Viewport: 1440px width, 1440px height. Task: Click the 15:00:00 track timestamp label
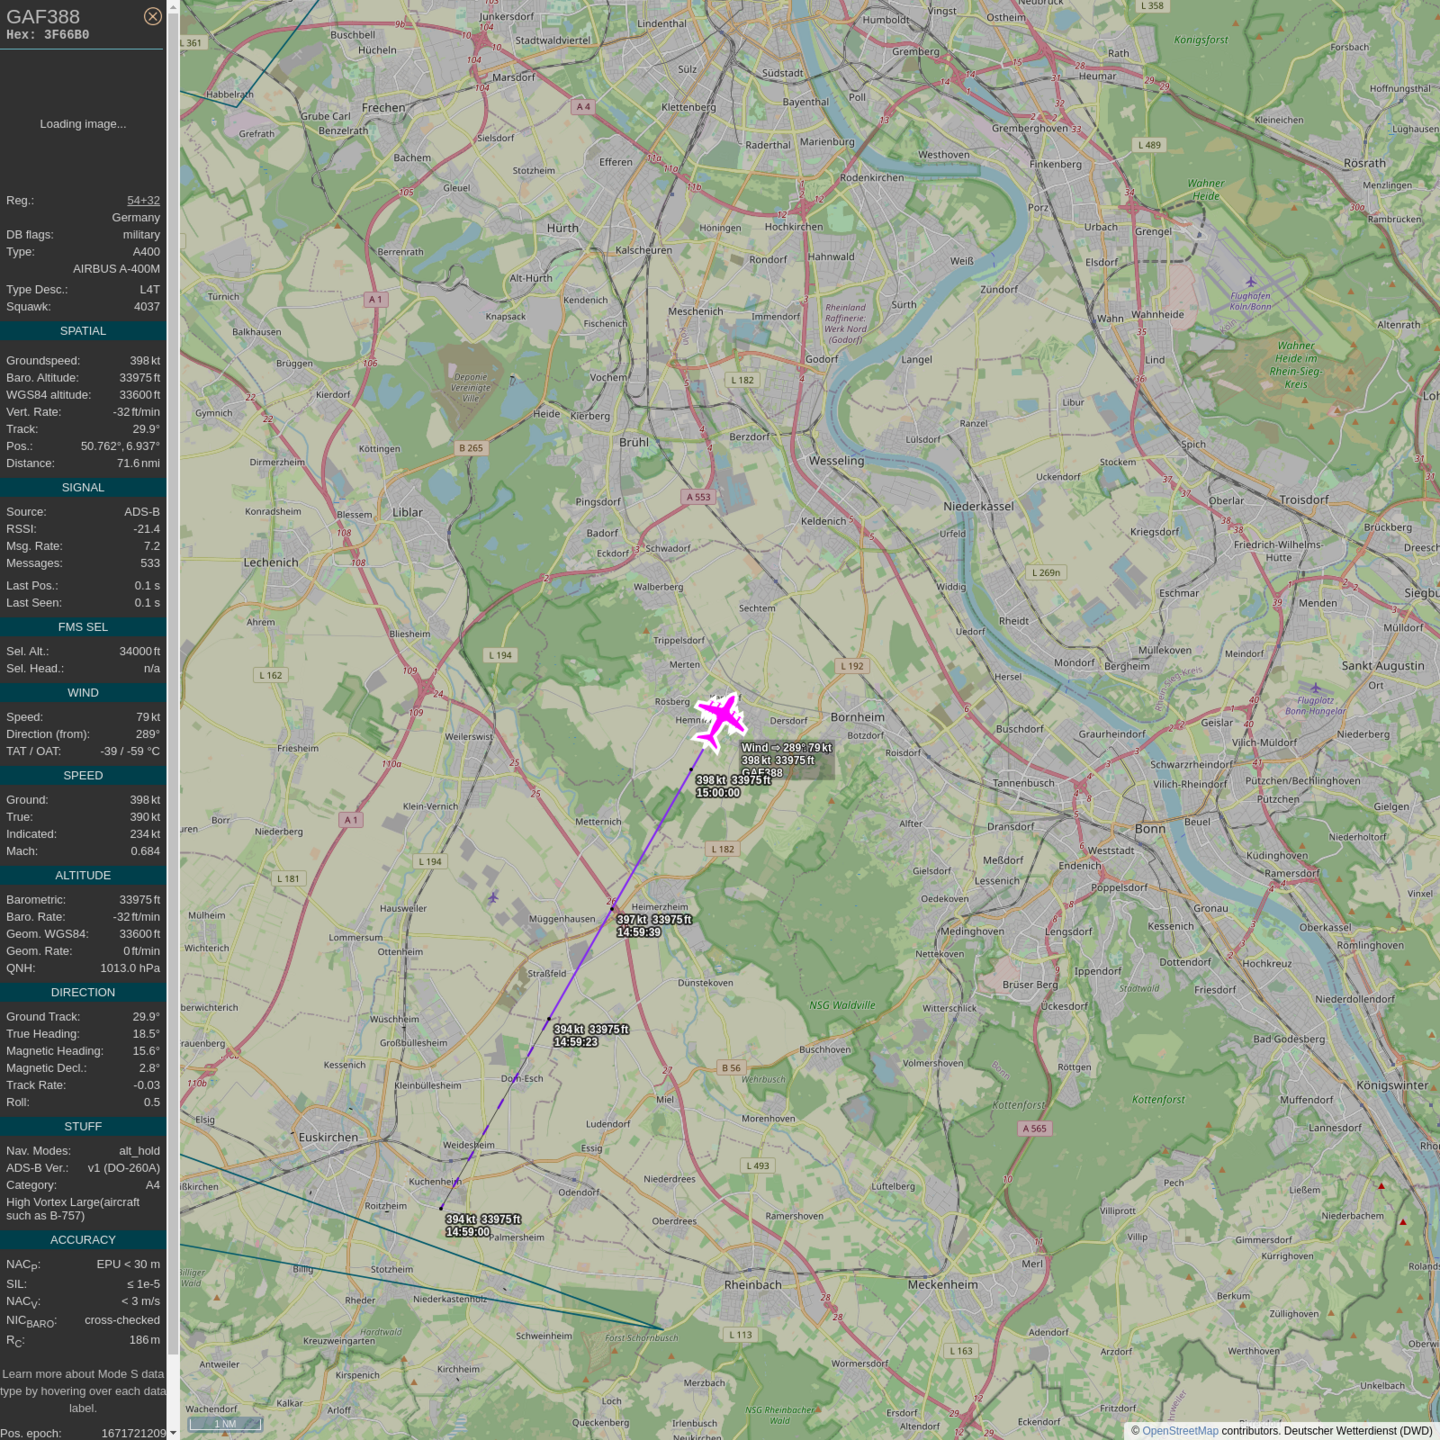click(x=718, y=793)
